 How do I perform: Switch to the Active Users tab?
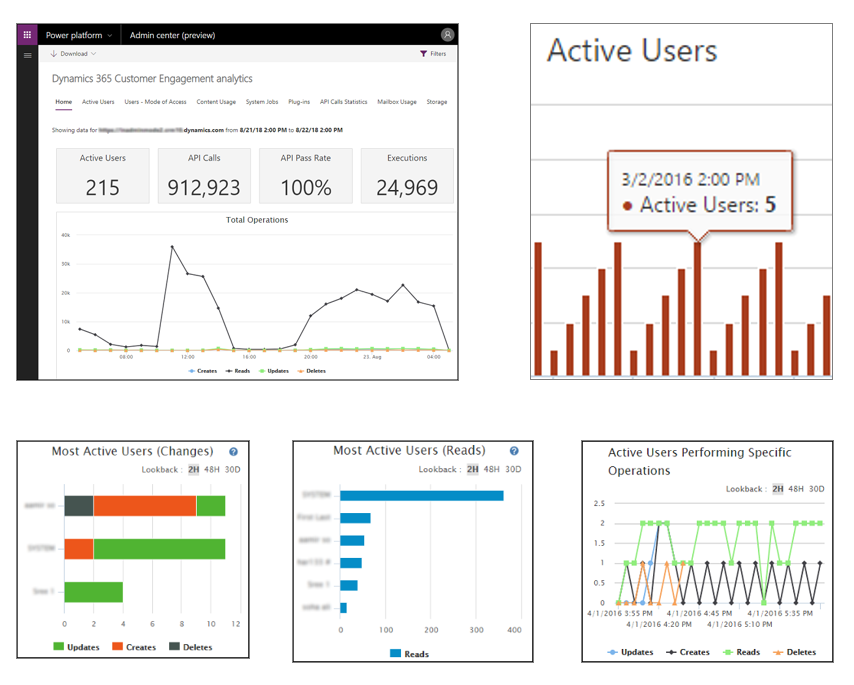coord(98,102)
